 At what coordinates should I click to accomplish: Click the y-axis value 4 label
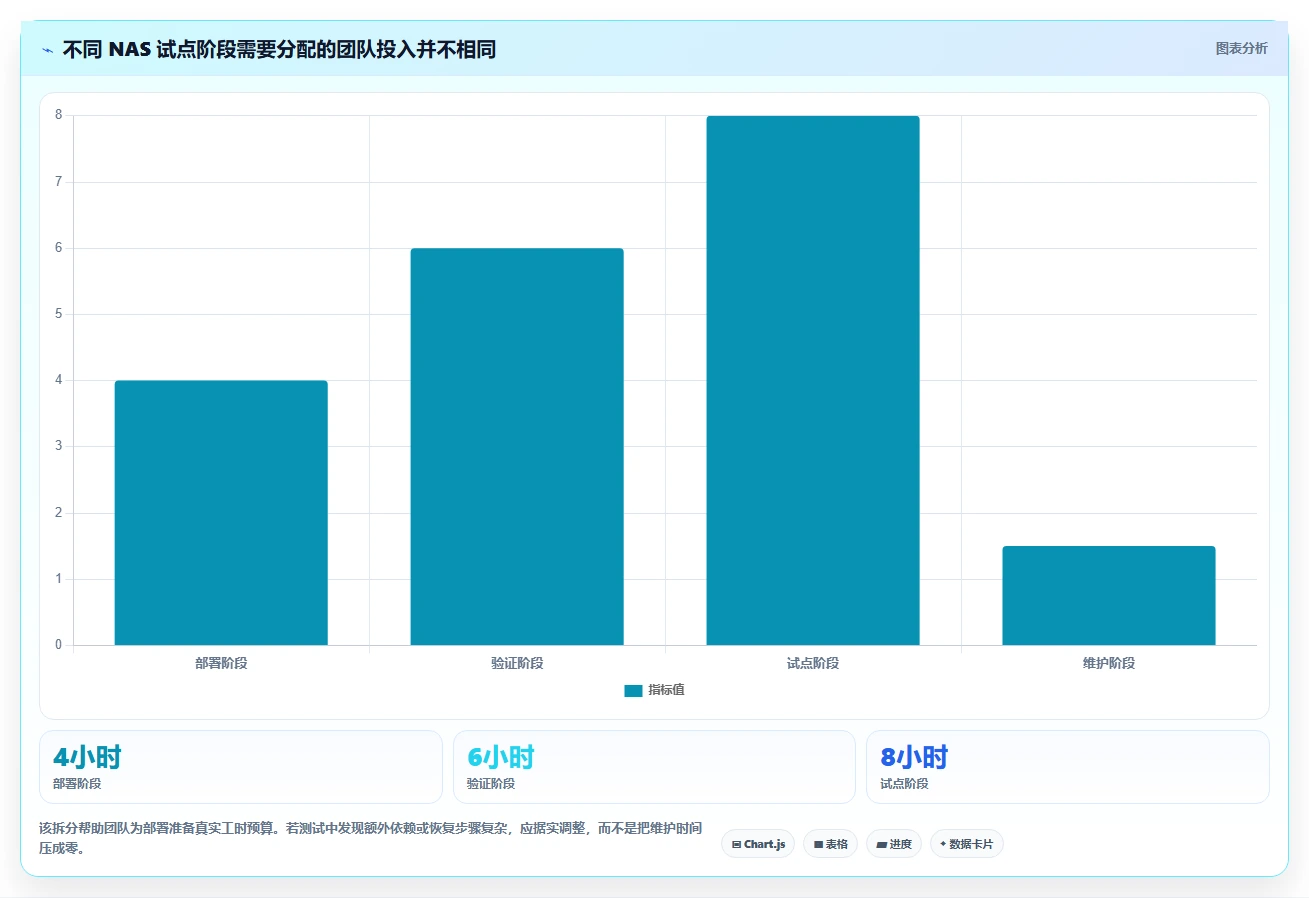[x=58, y=380]
